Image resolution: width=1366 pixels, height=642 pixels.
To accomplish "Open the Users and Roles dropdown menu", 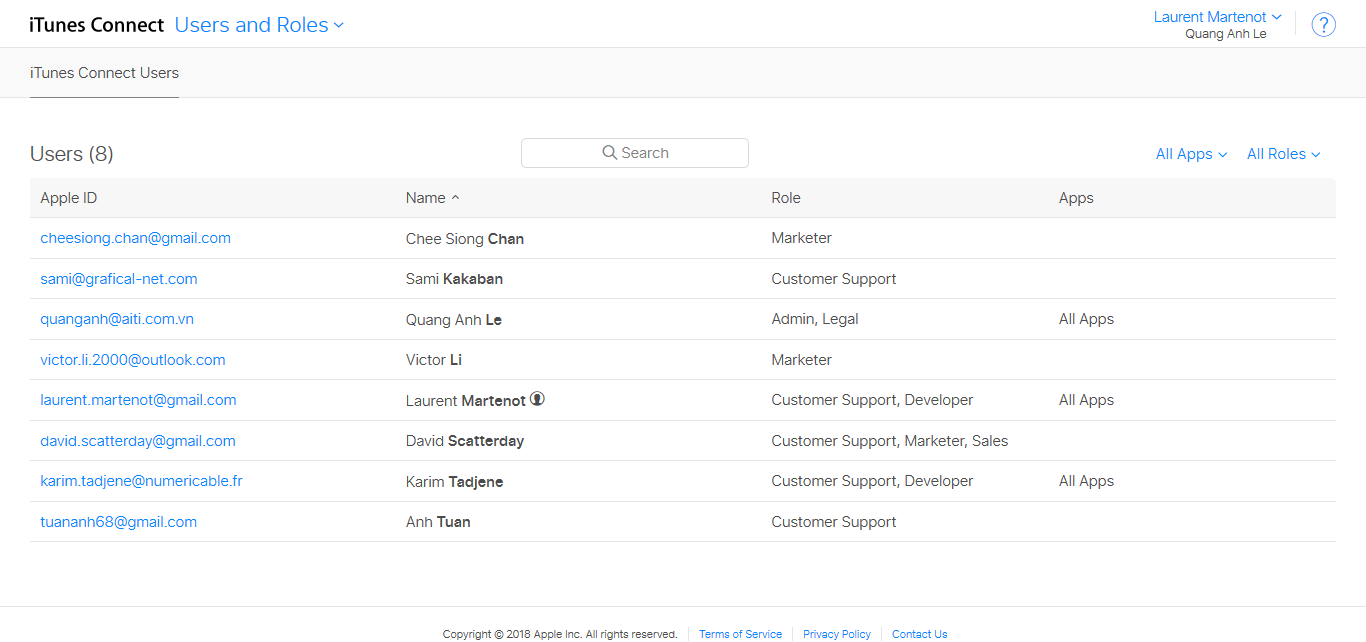I will pyautogui.click(x=259, y=25).
